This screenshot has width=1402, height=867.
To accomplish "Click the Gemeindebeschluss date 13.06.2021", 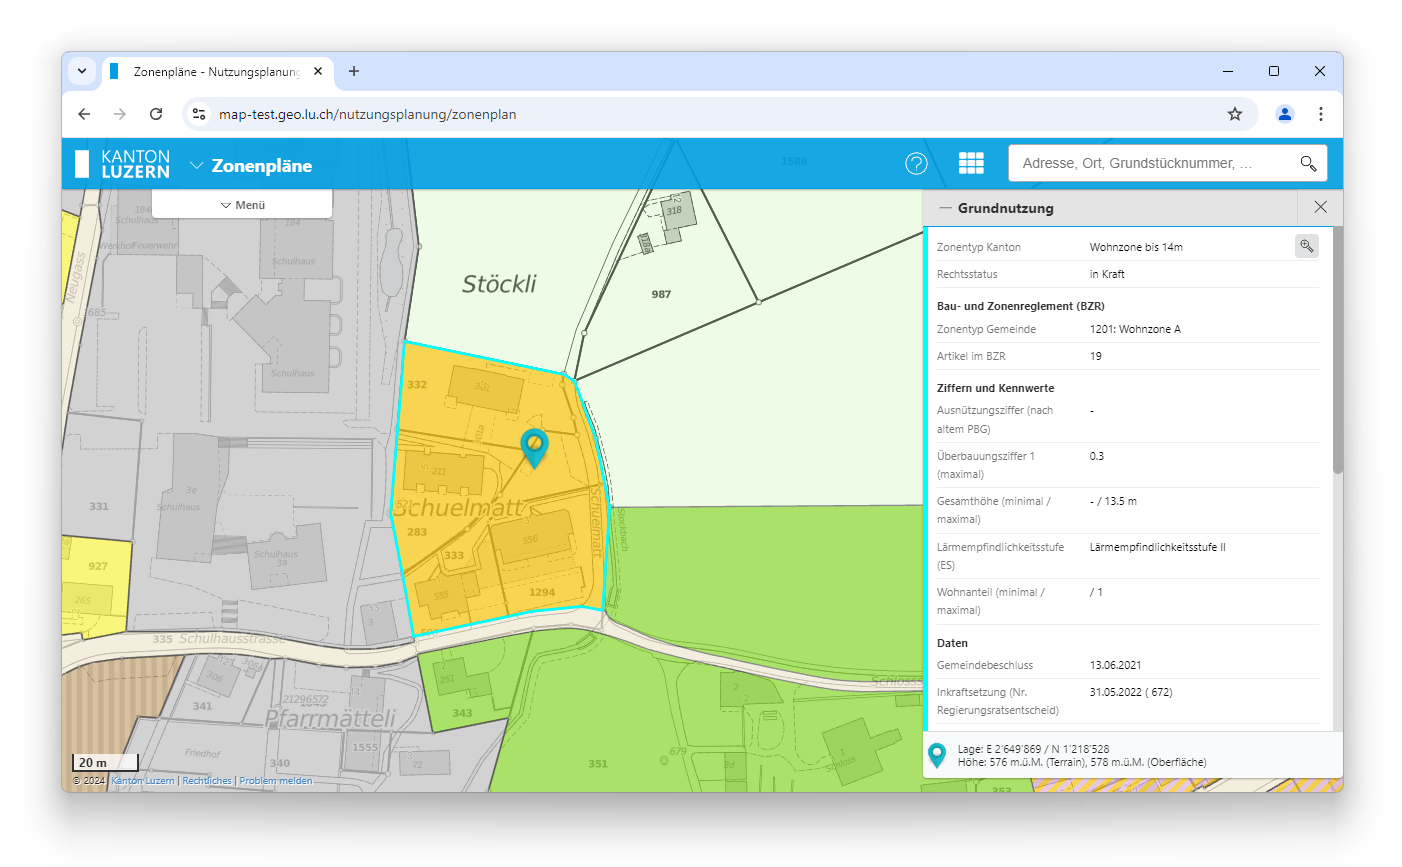I will 1115,665.
